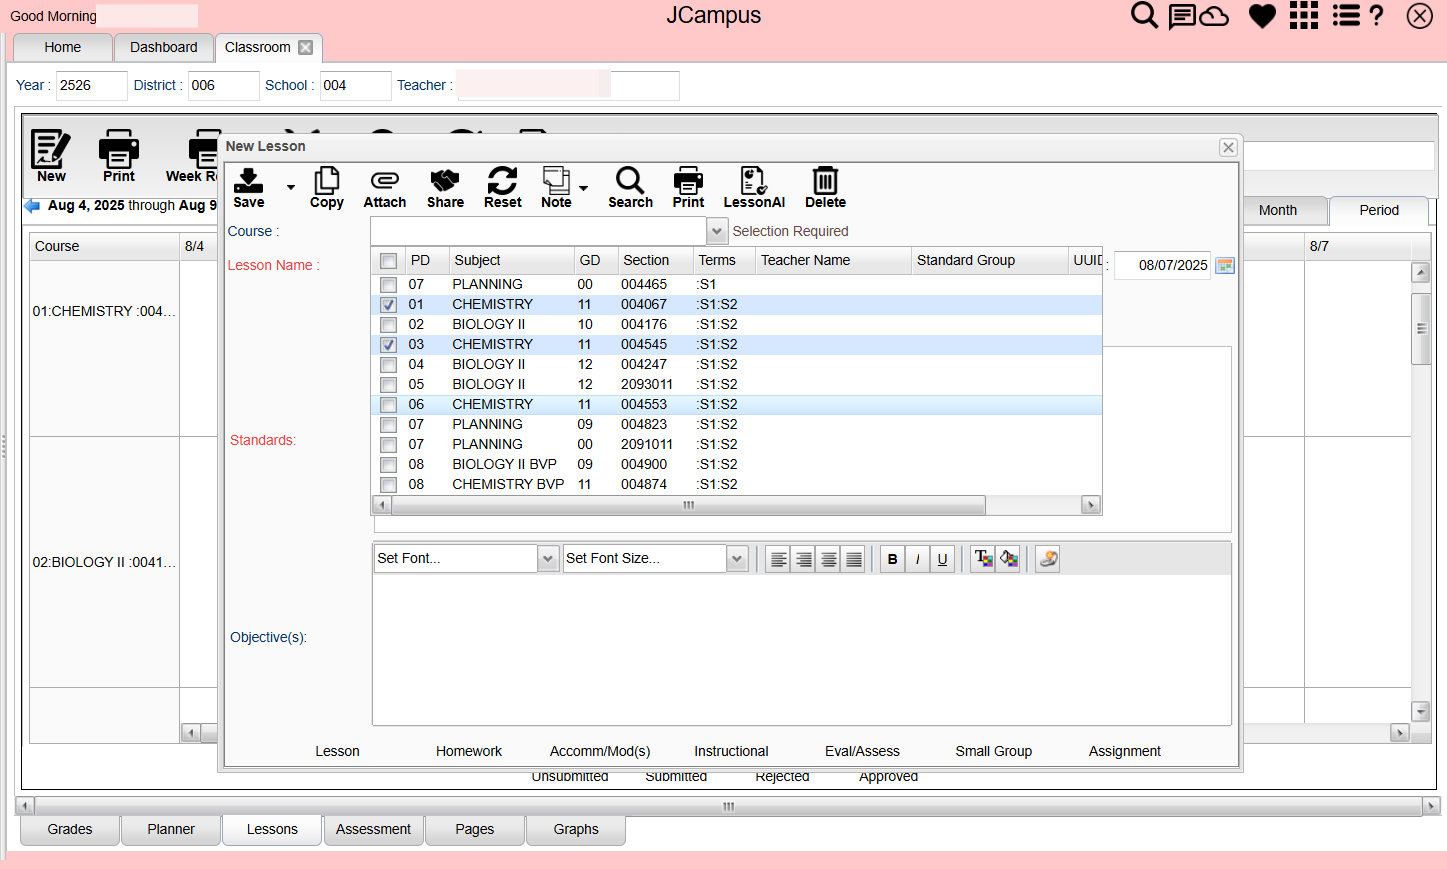
Task: Click the cloud icon in header
Action: point(1214,16)
